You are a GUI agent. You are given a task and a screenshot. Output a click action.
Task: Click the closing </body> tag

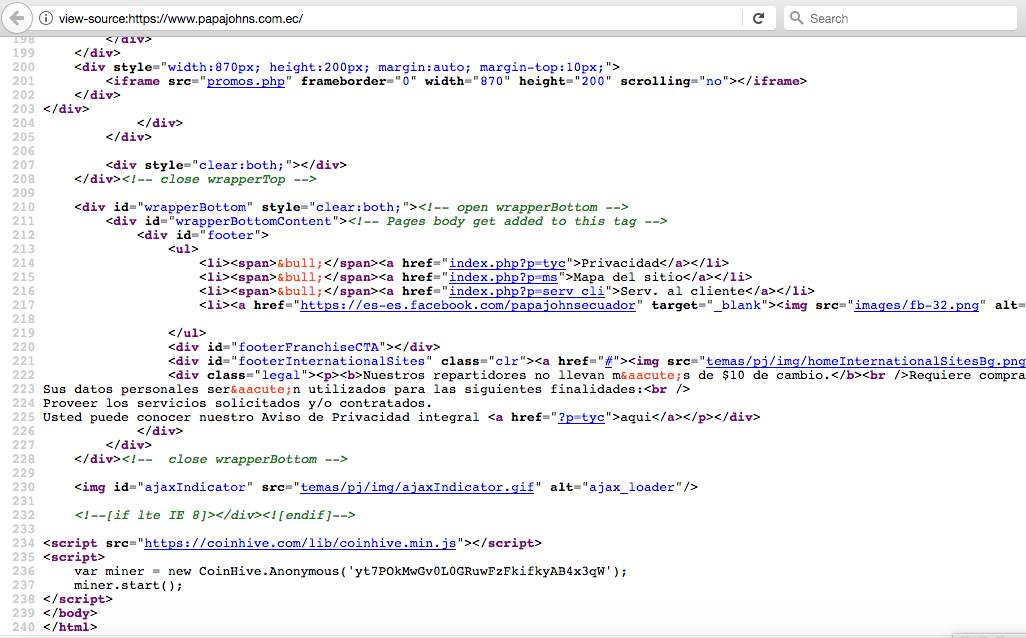point(70,613)
